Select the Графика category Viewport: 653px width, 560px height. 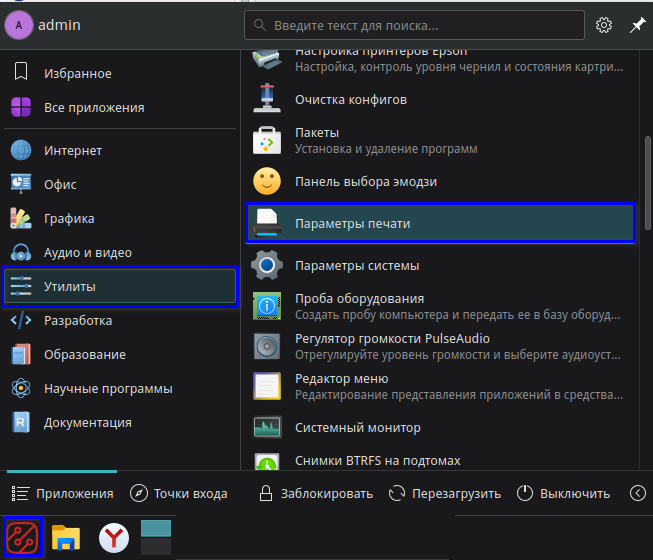68,219
